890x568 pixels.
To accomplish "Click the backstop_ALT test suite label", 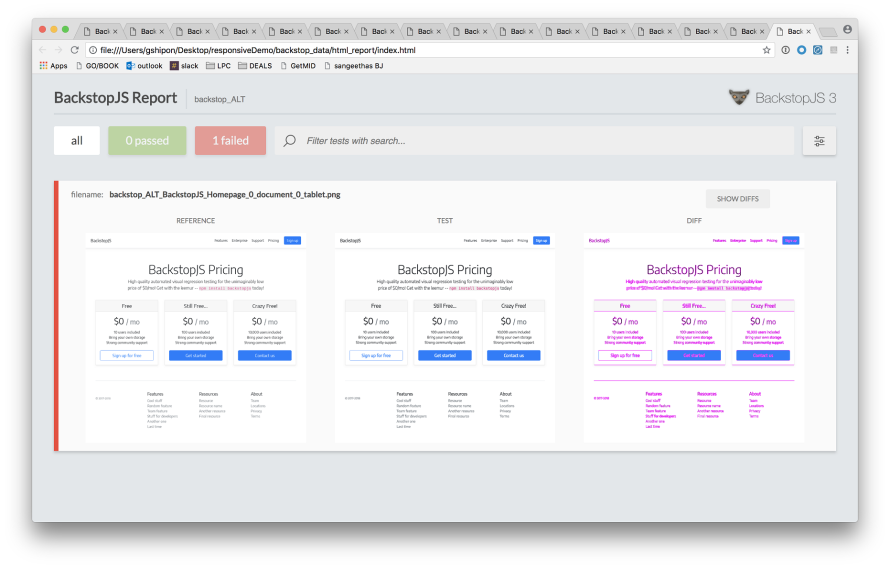I will (x=220, y=99).
